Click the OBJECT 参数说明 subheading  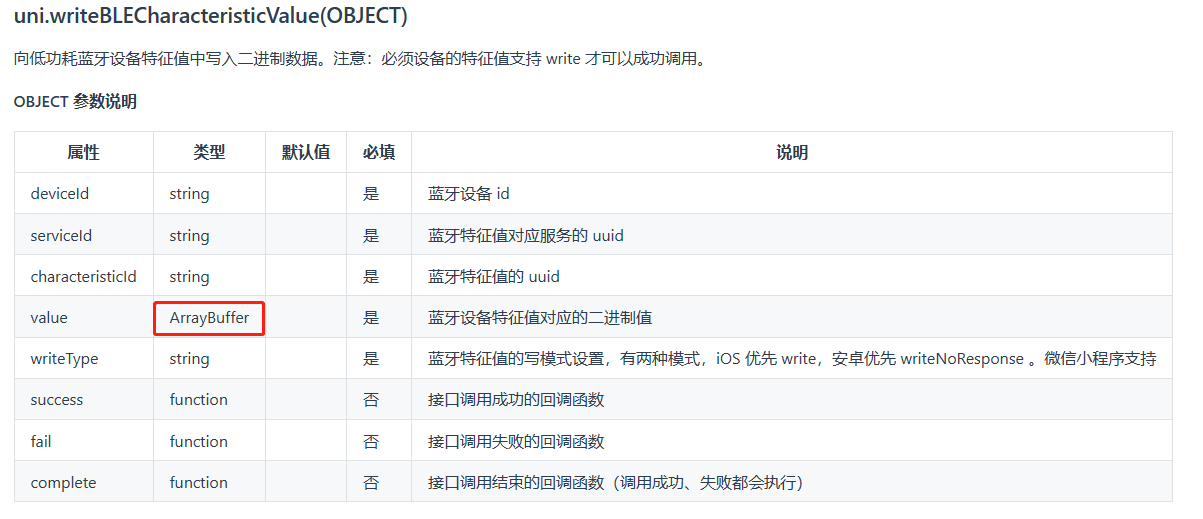click(75, 101)
